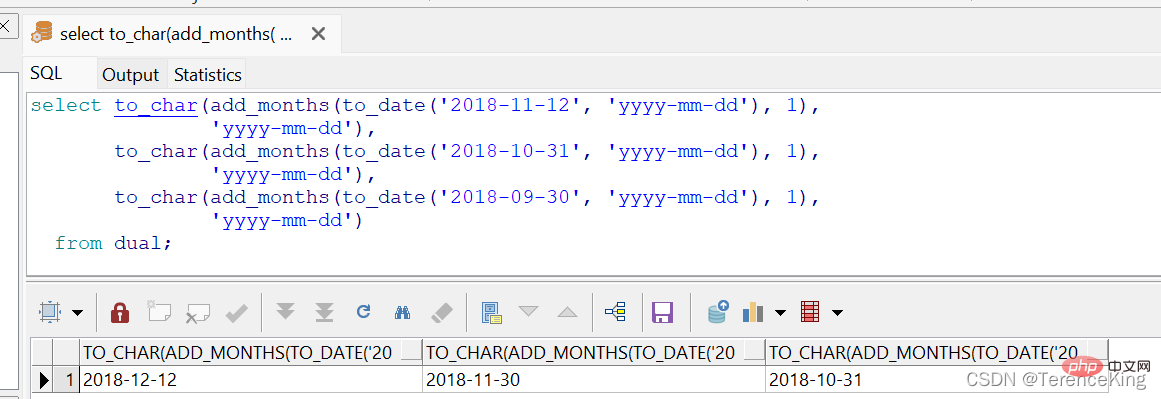Click the linked query tree icon
The image size is (1161, 399).
click(x=615, y=312)
